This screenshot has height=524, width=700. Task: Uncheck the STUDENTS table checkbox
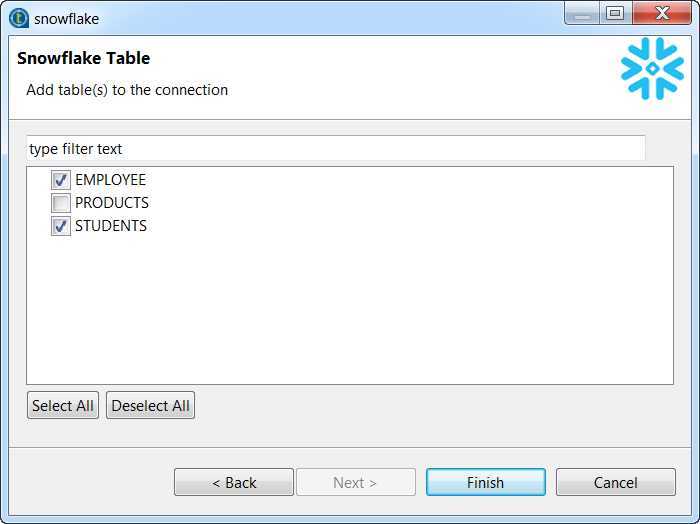tap(61, 227)
